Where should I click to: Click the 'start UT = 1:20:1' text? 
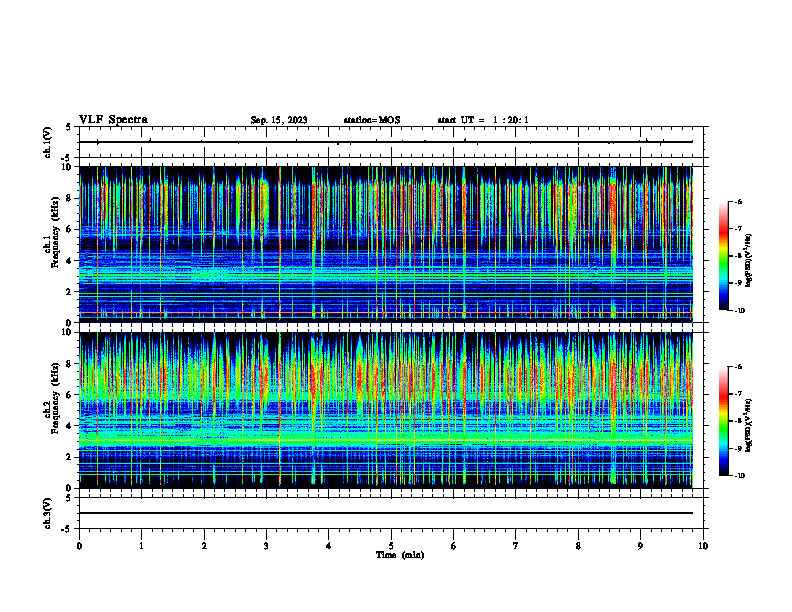(x=483, y=120)
